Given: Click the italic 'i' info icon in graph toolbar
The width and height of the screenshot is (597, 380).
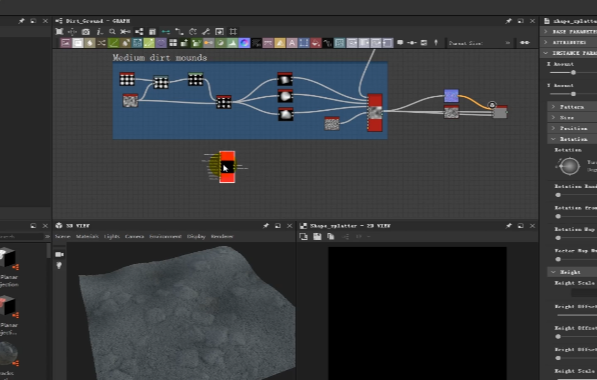Looking at the screenshot, I should [99, 32].
